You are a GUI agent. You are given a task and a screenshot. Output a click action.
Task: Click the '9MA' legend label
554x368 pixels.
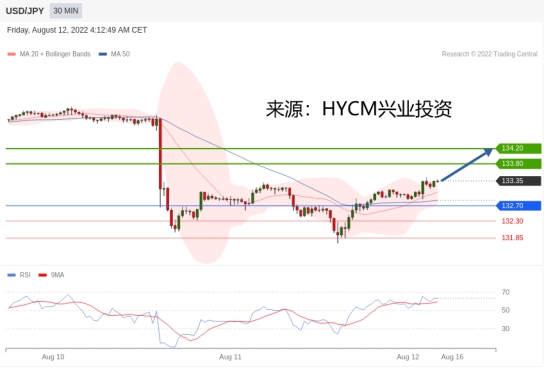pyautogui.click(x=57, y=275)
